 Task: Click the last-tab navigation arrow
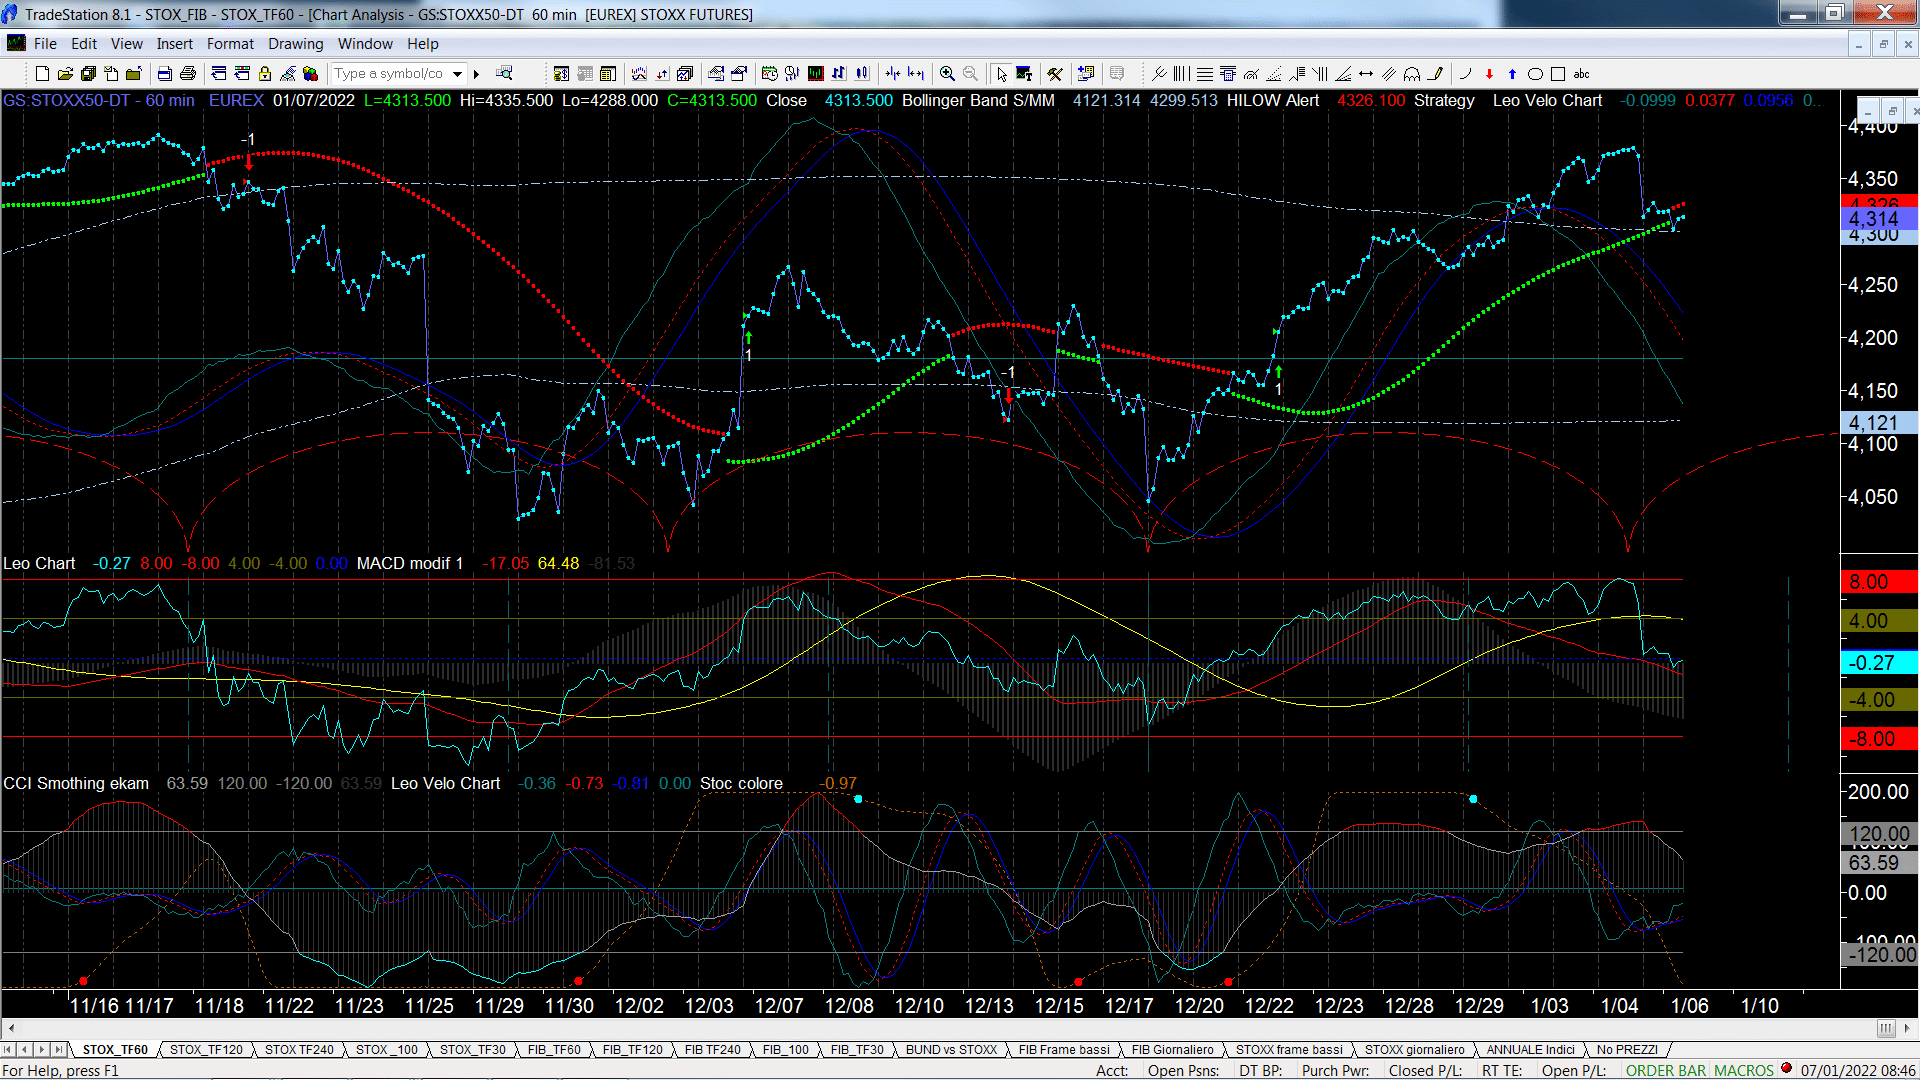[59, 1049]
